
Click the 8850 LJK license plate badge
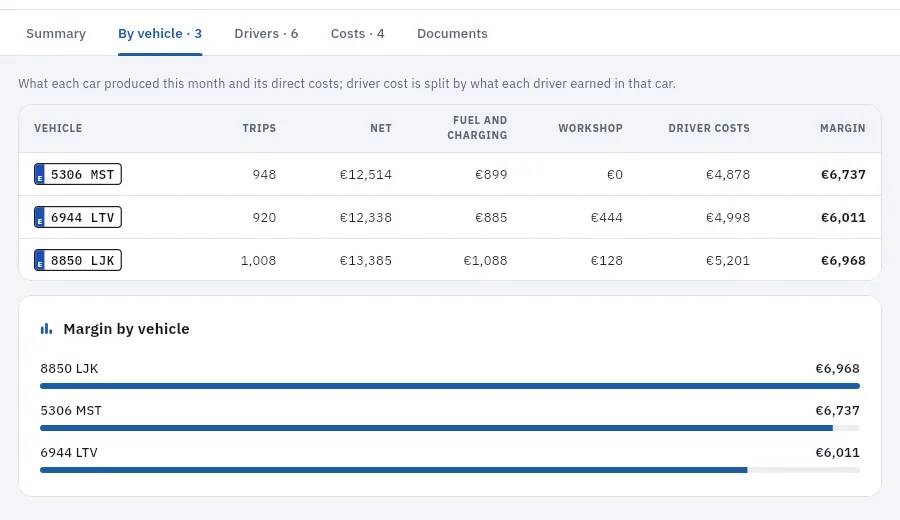pos(77,260)
